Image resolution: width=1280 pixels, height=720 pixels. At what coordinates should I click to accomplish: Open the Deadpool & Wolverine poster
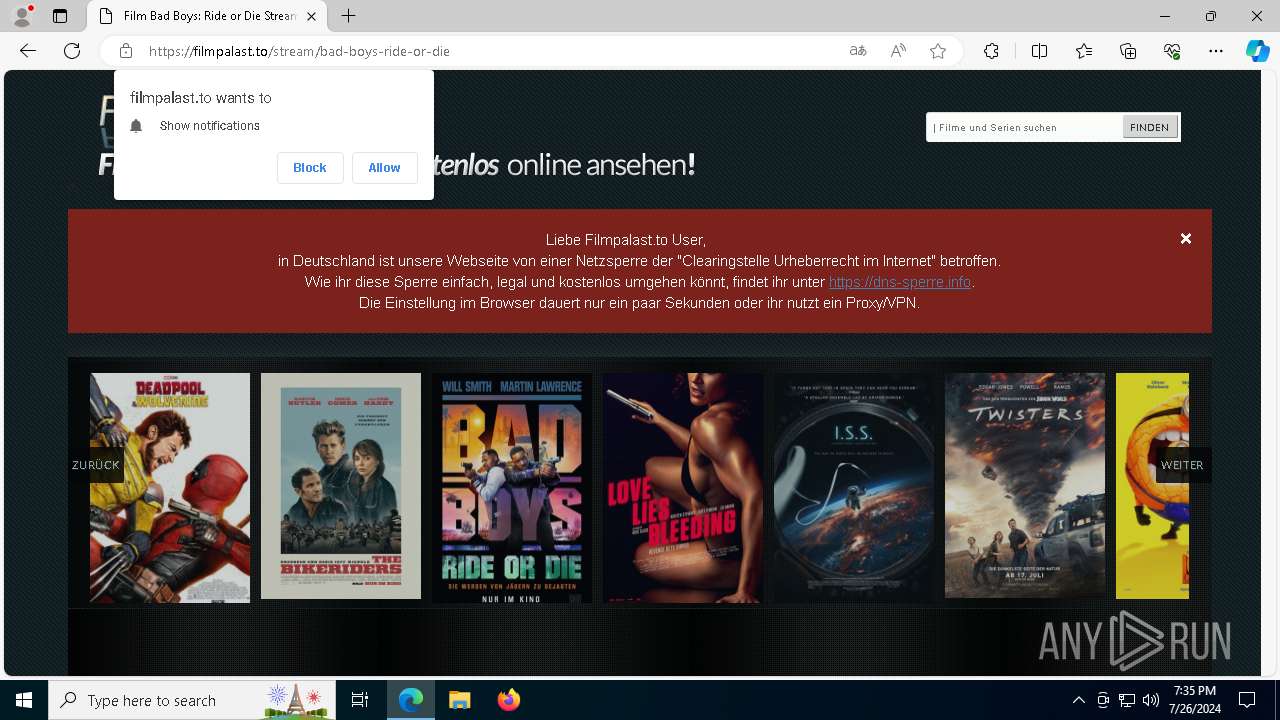click(170, 488)
